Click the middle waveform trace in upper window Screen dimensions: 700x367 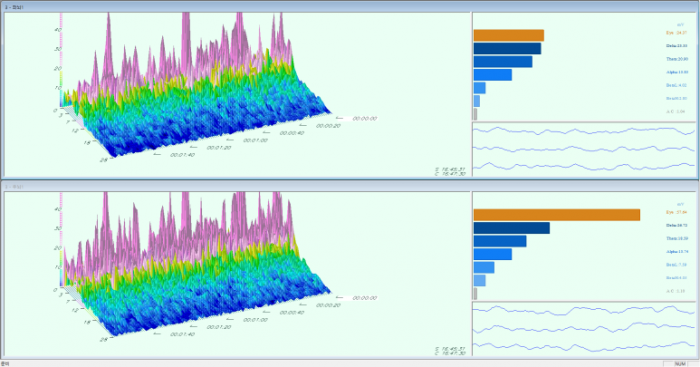point(584,149)
